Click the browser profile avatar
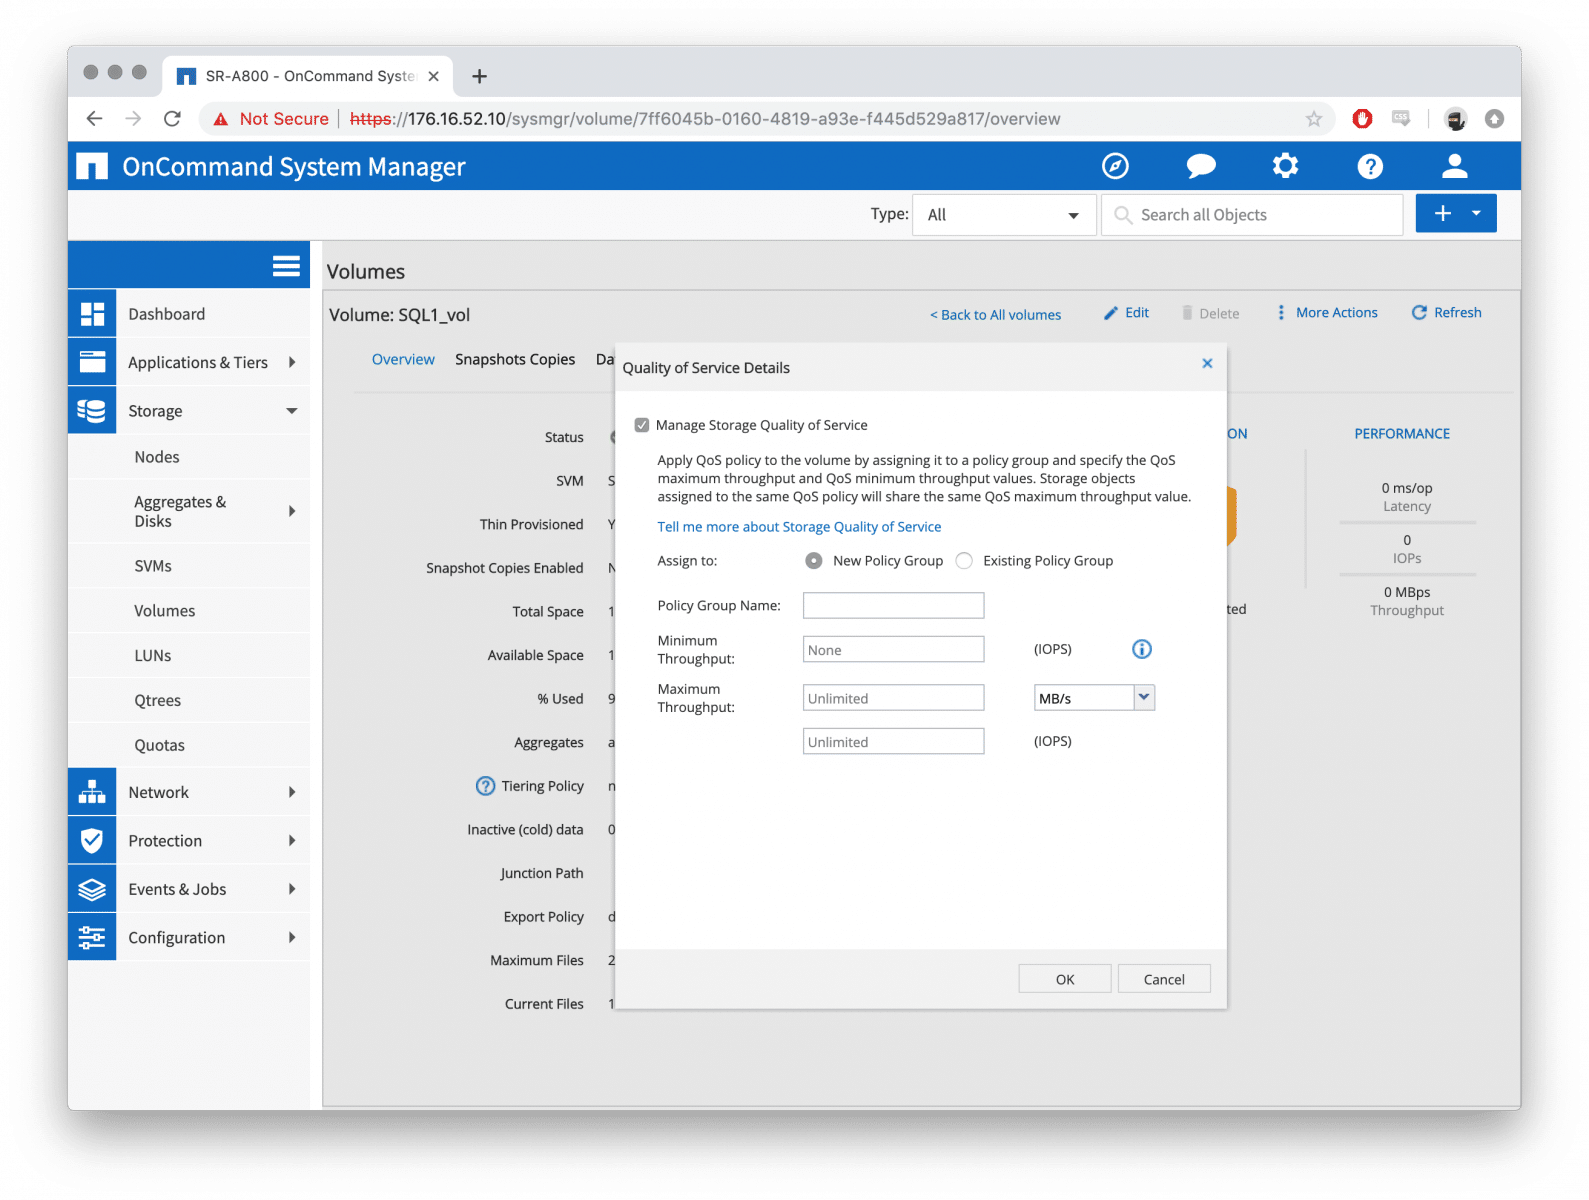1589x1200 pixels. click(1456, 119)
